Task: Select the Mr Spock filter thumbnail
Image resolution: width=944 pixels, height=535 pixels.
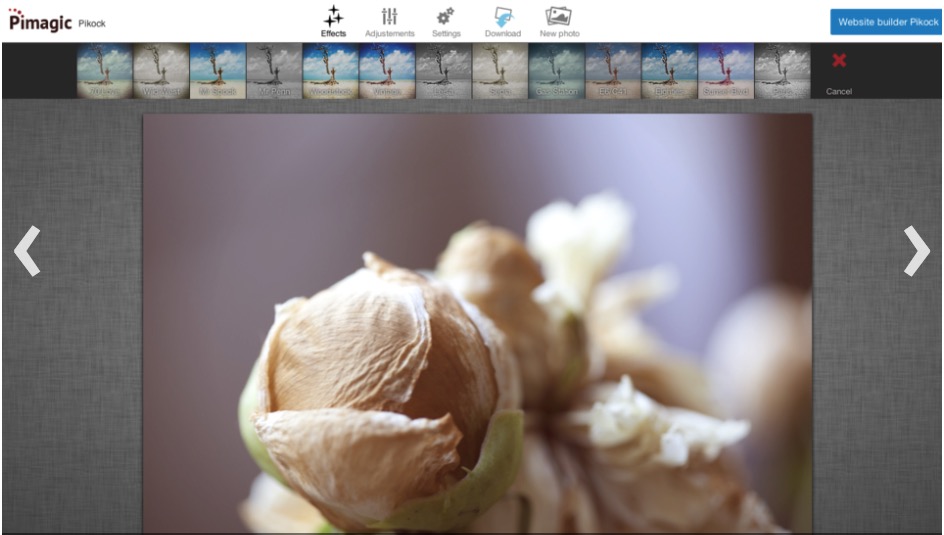Action: click(217, 70)
